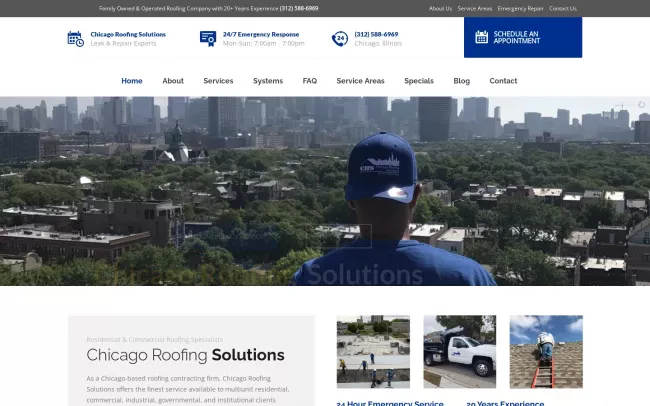Click the hero skyline banner image
This screenshot has height=406, width=650.
[325, 191]
